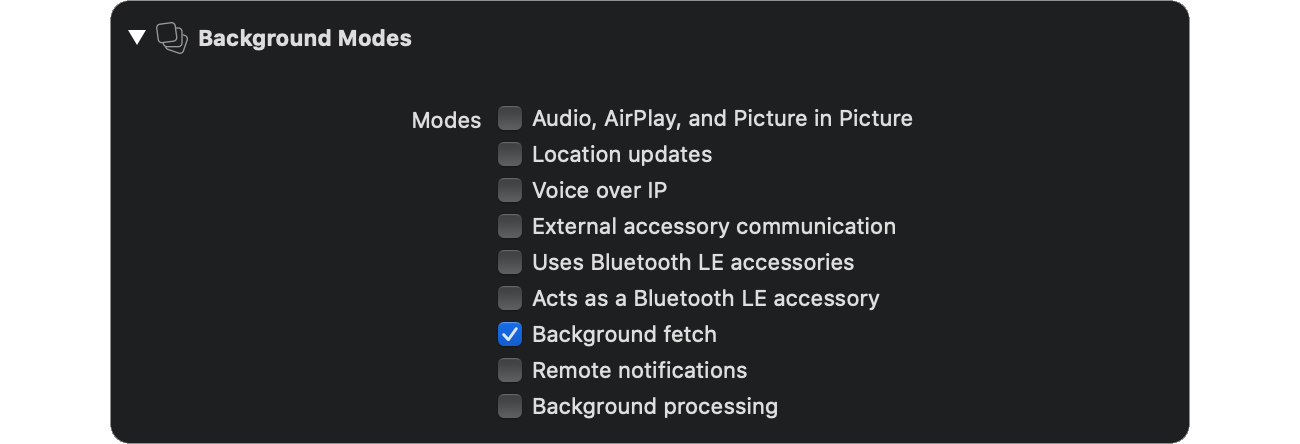Enable Audio, AirPlay, and Picture in Picture checkbox
Screen dimensions: 1300x444
point(510,119)
